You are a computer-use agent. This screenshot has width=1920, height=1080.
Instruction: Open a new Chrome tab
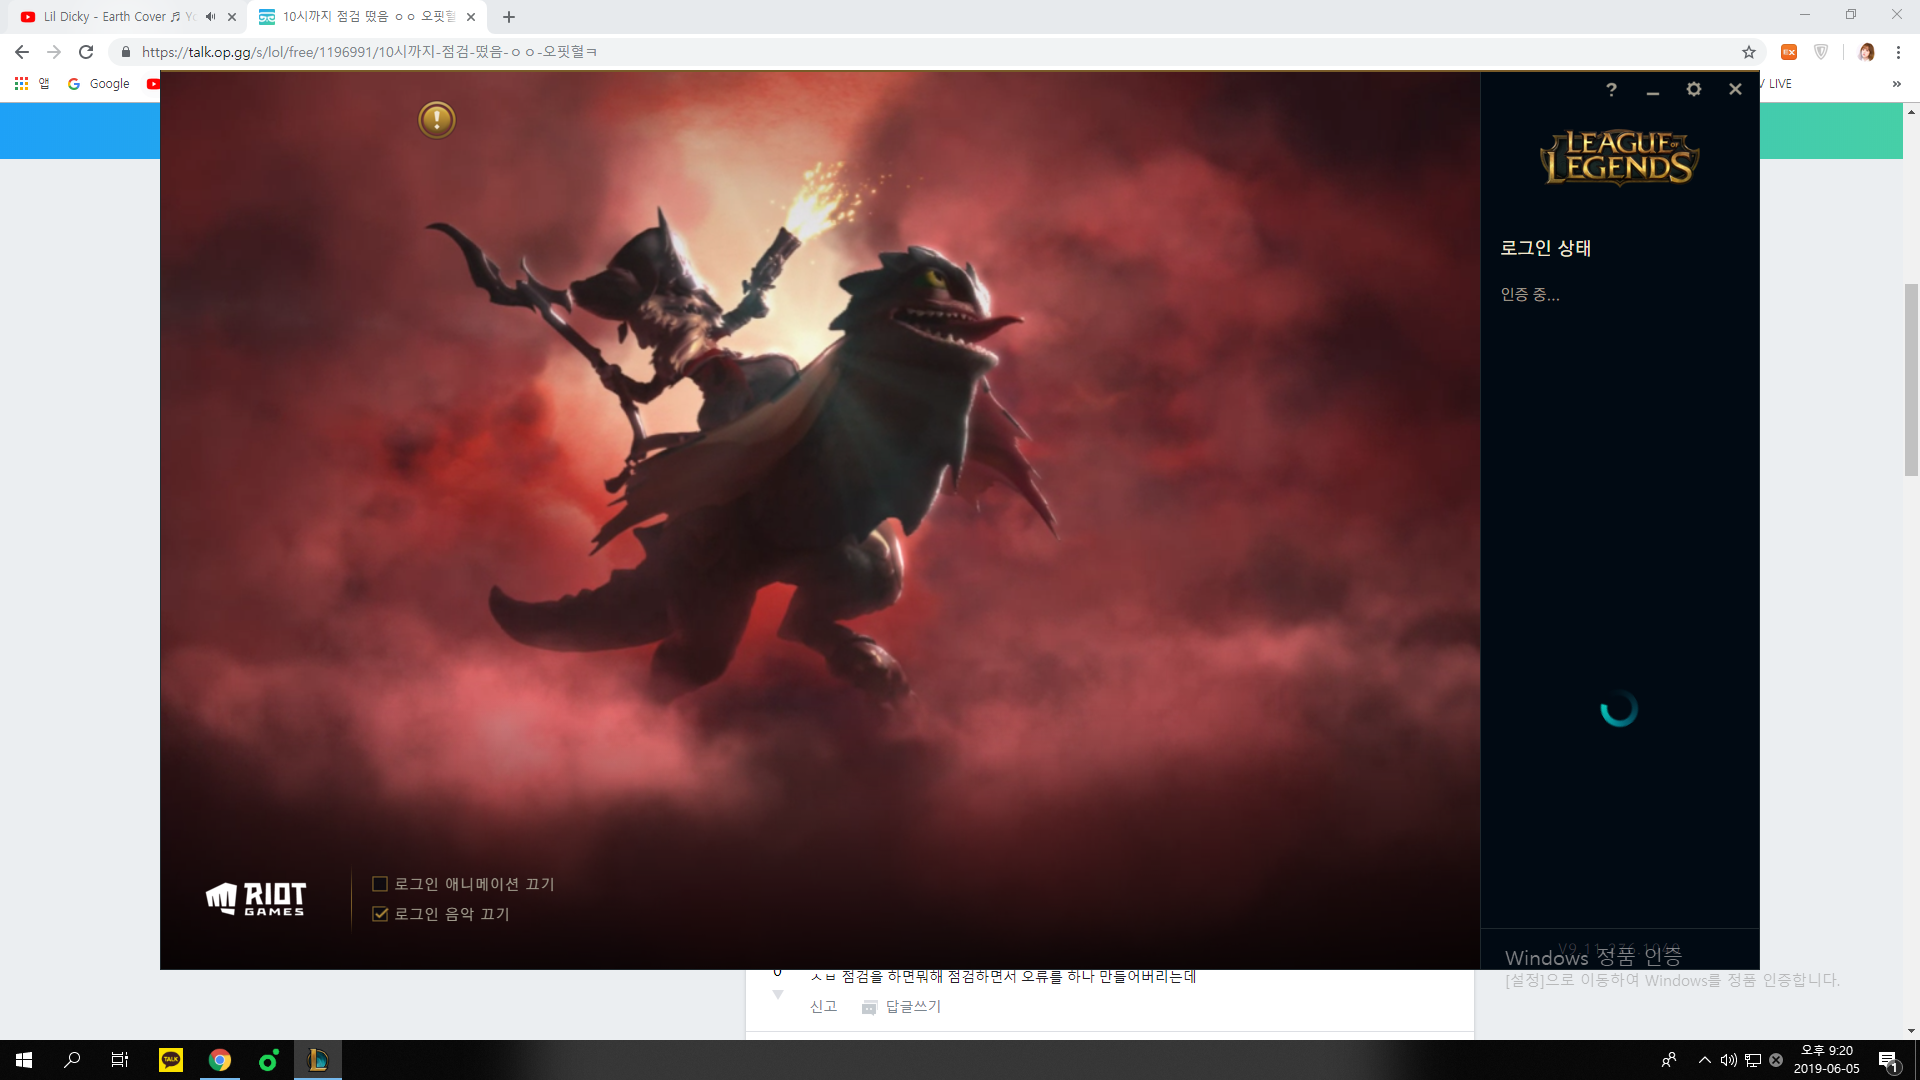click(x=509, y=17)
